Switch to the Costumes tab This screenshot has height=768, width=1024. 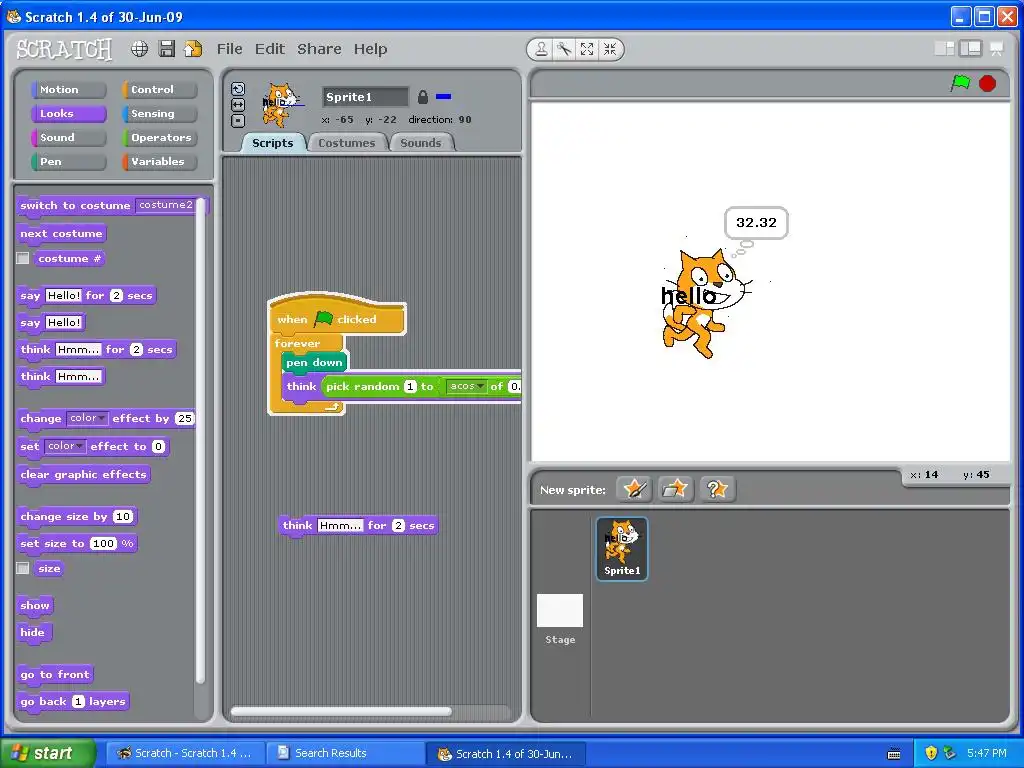click(347, 143)
